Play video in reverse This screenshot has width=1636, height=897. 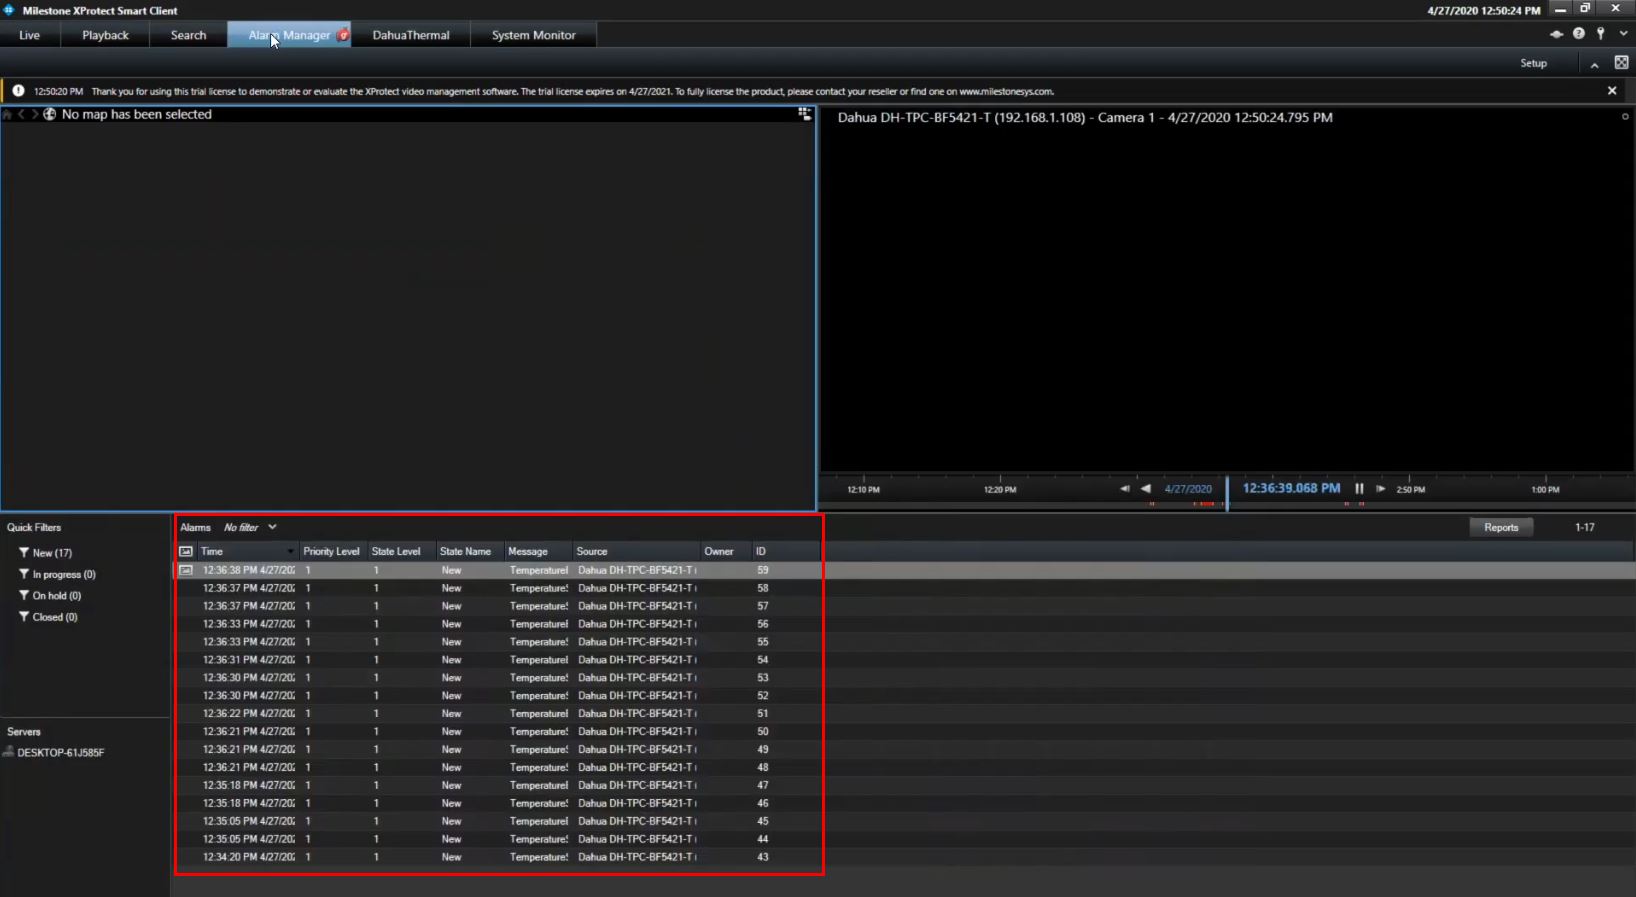click(1146, 489)
